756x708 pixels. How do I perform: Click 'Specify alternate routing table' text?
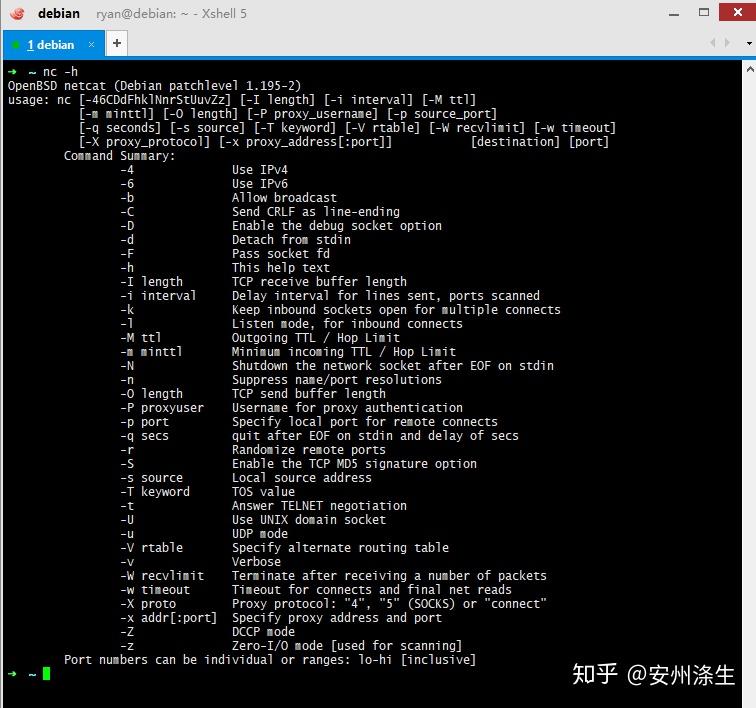340,547
